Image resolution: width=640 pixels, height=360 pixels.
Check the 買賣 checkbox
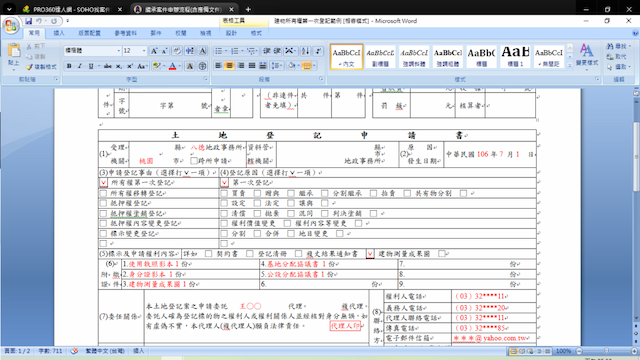224,193
